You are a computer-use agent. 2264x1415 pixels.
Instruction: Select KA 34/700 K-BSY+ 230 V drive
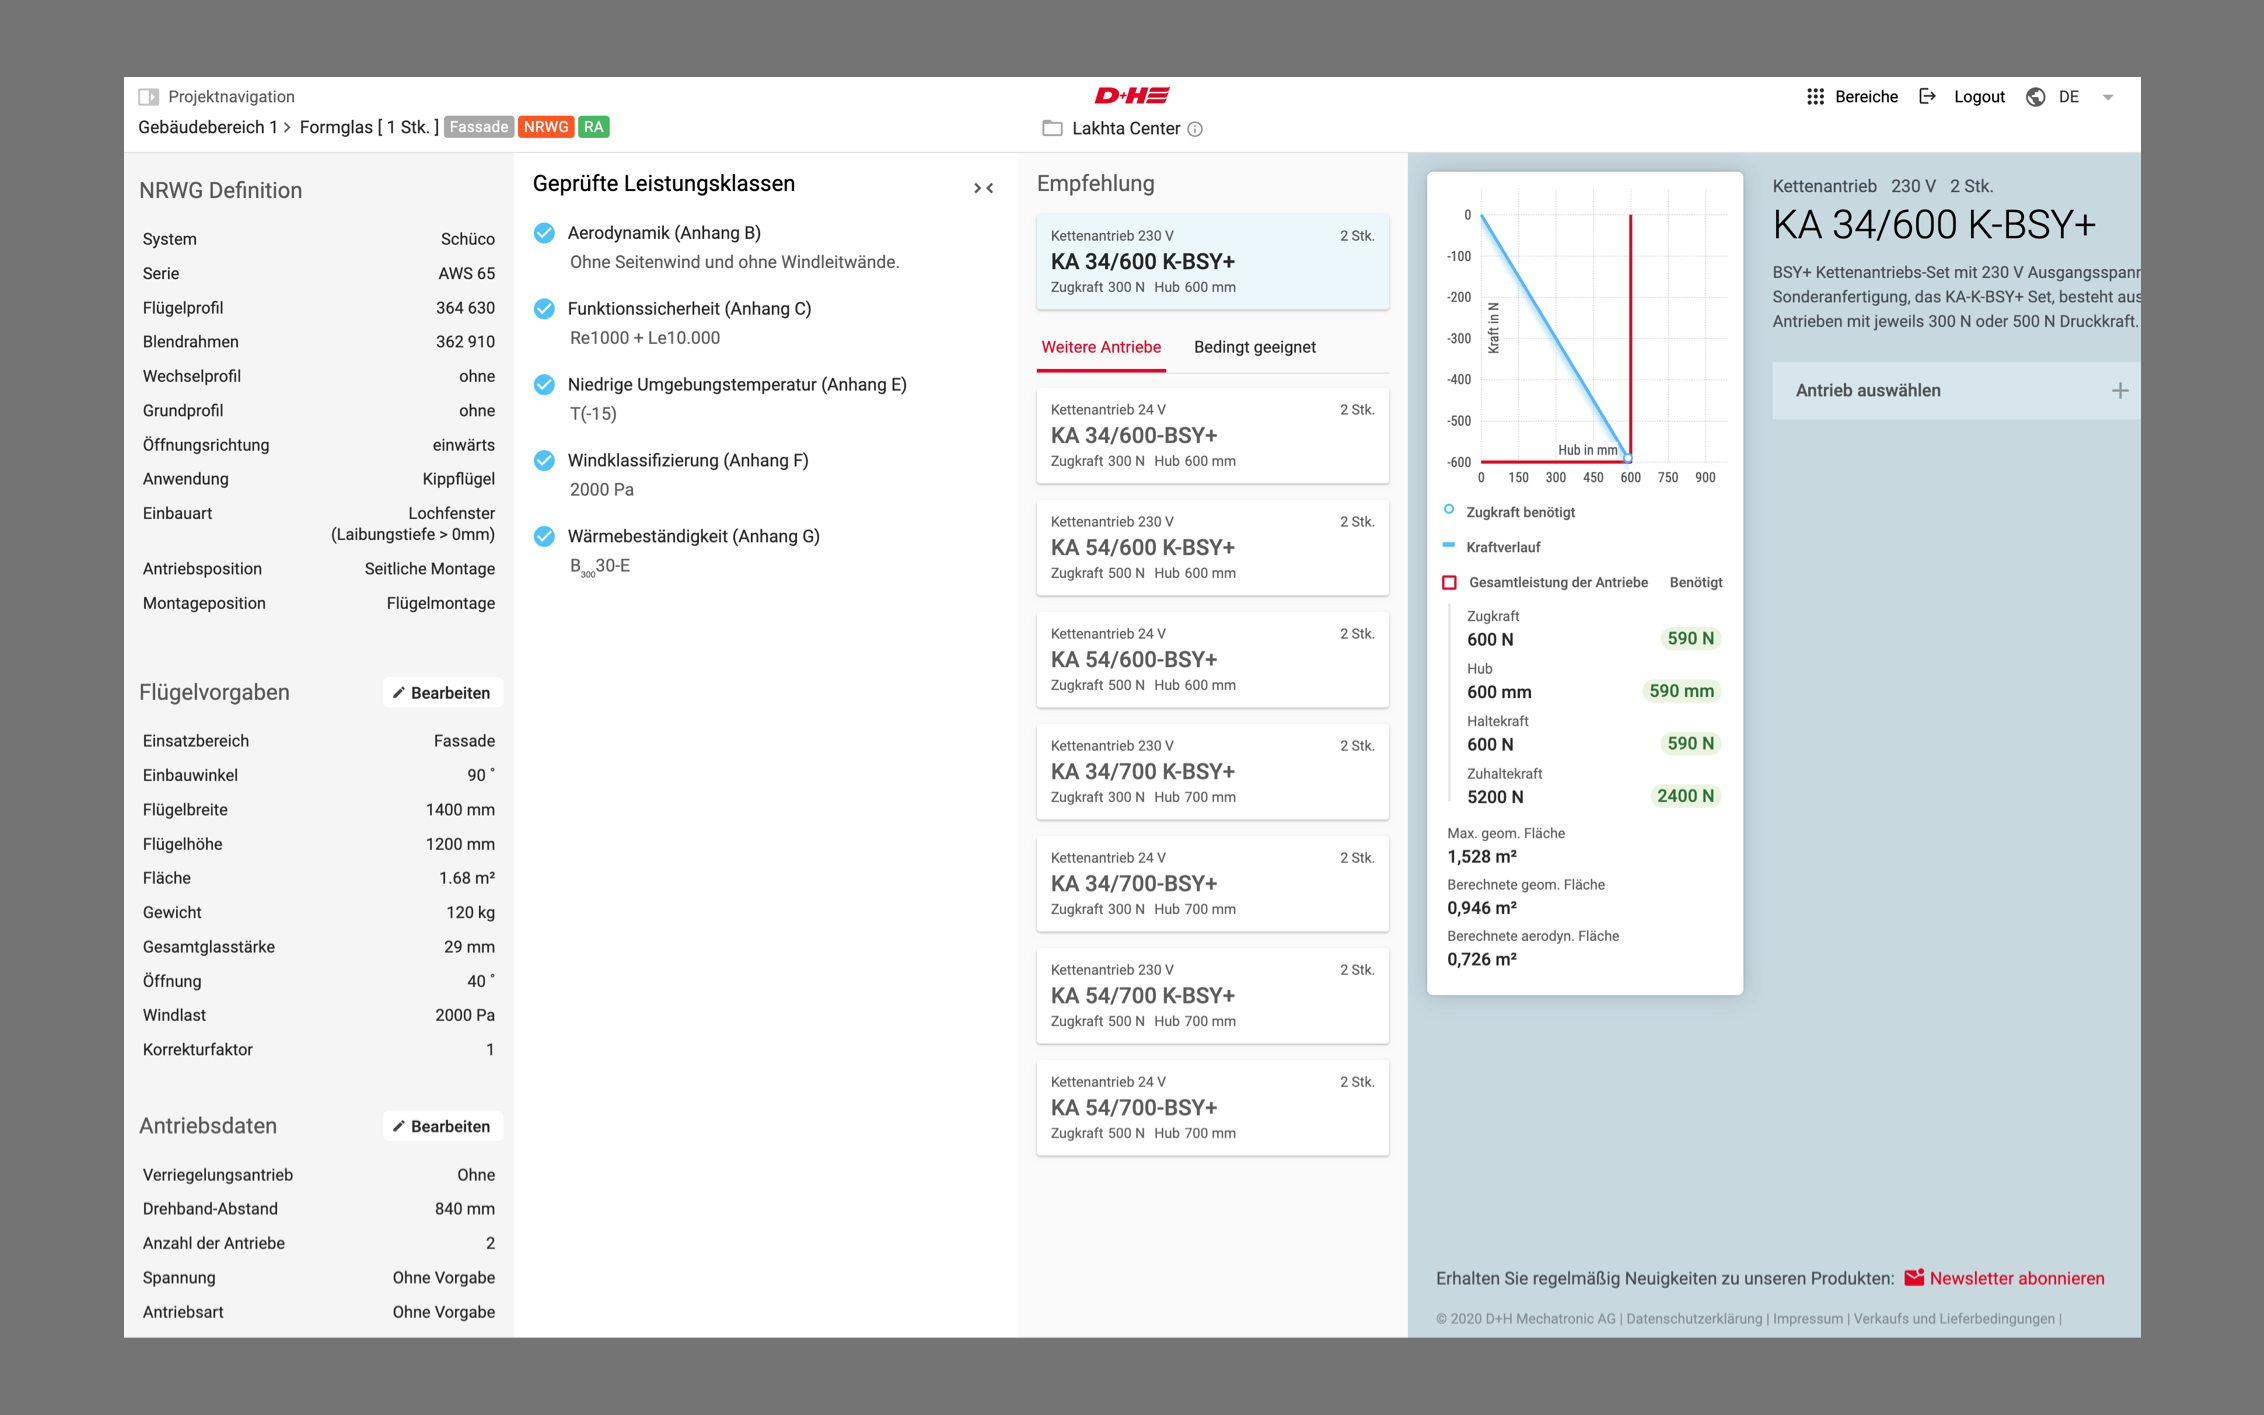(x=1212, y=772)
